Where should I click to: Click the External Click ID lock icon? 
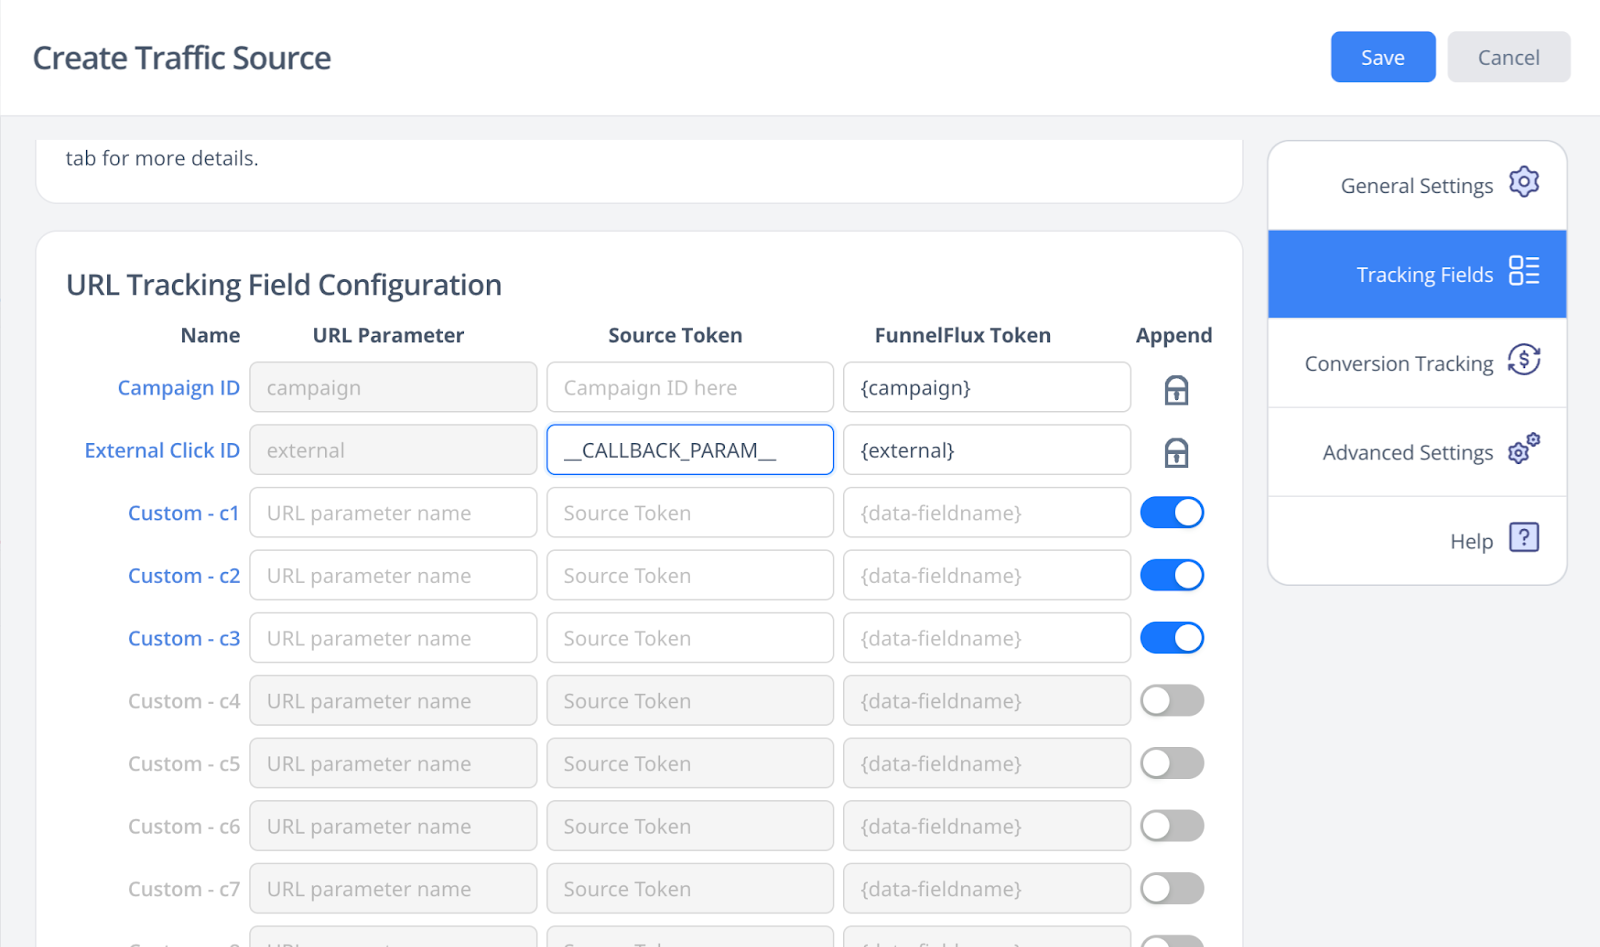1176,453
